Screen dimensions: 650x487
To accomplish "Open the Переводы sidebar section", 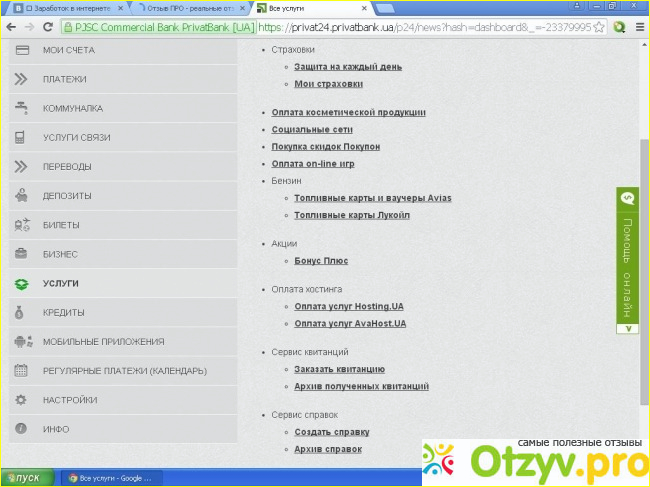I will (x=67, y=167).
